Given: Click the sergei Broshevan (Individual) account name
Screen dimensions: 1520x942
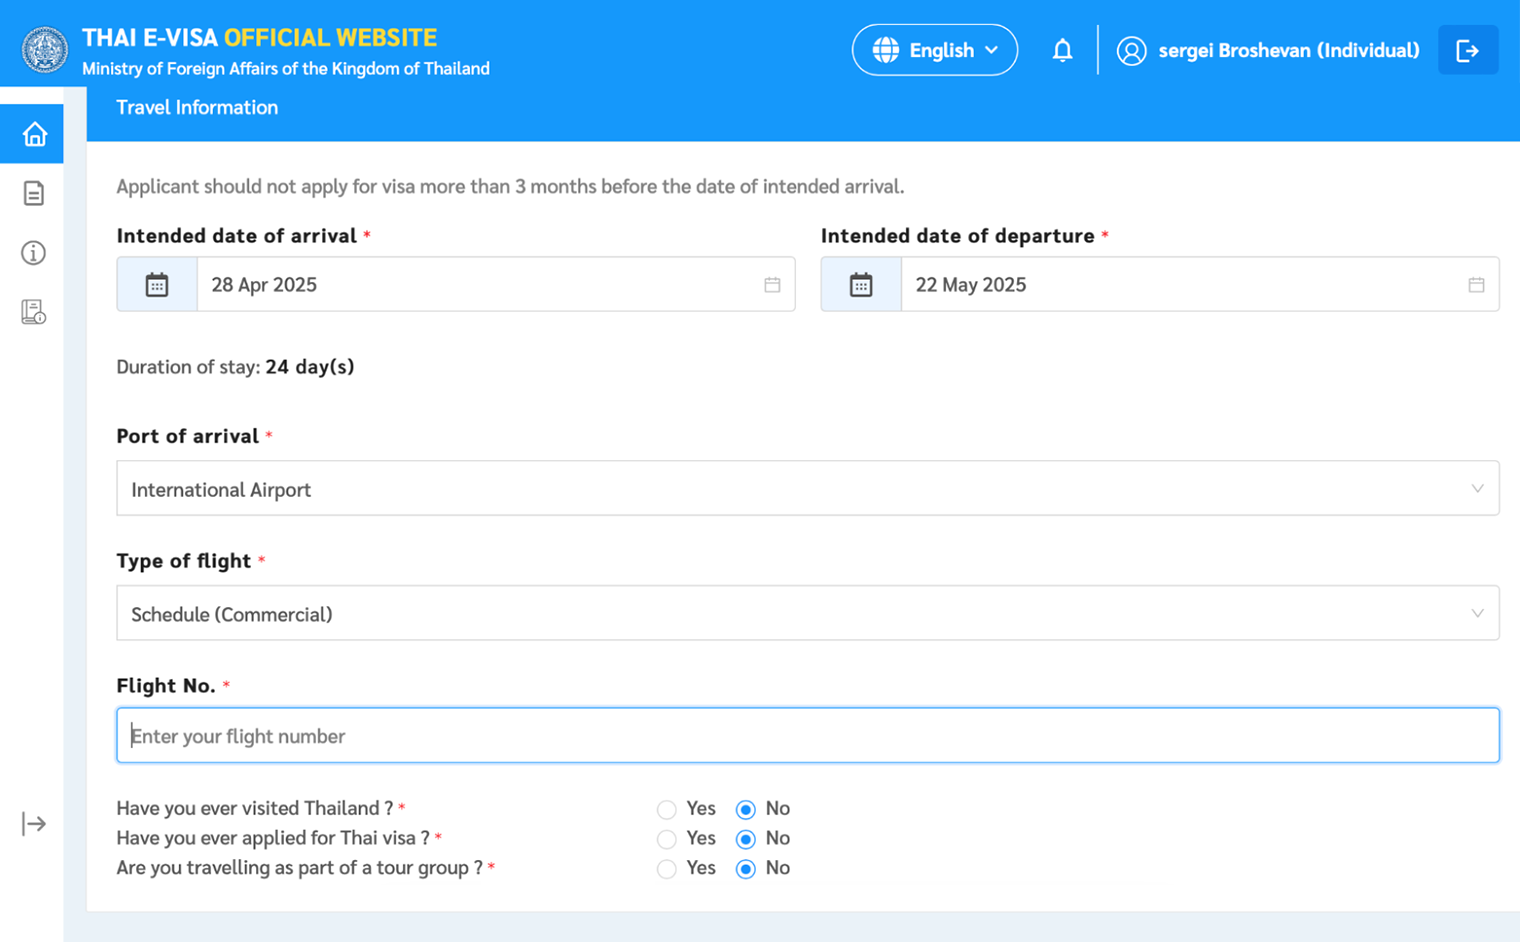Looking at the screenshot, I should coord(1289,50).
